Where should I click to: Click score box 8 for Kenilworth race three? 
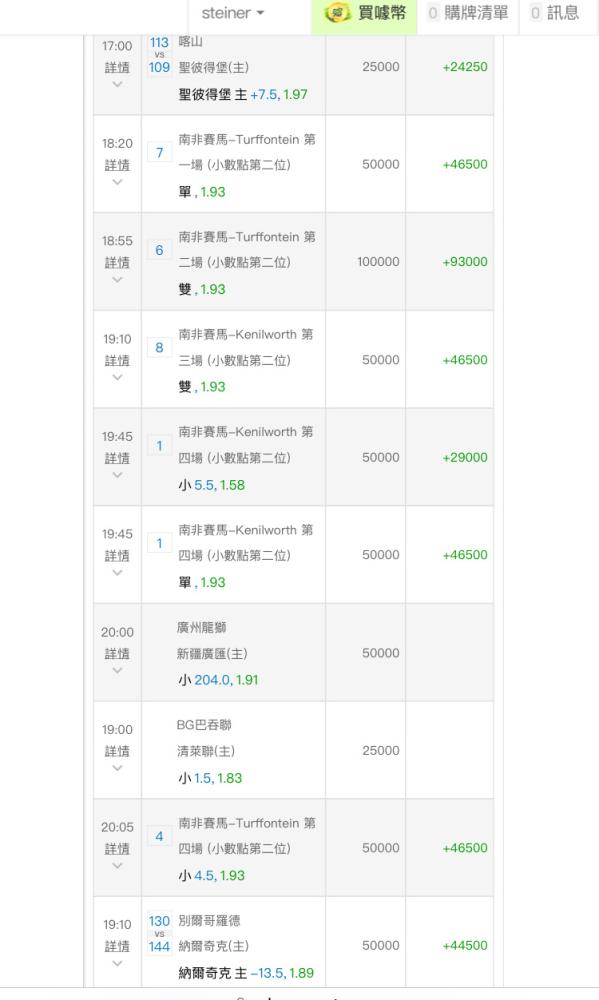tap(159, 348)
